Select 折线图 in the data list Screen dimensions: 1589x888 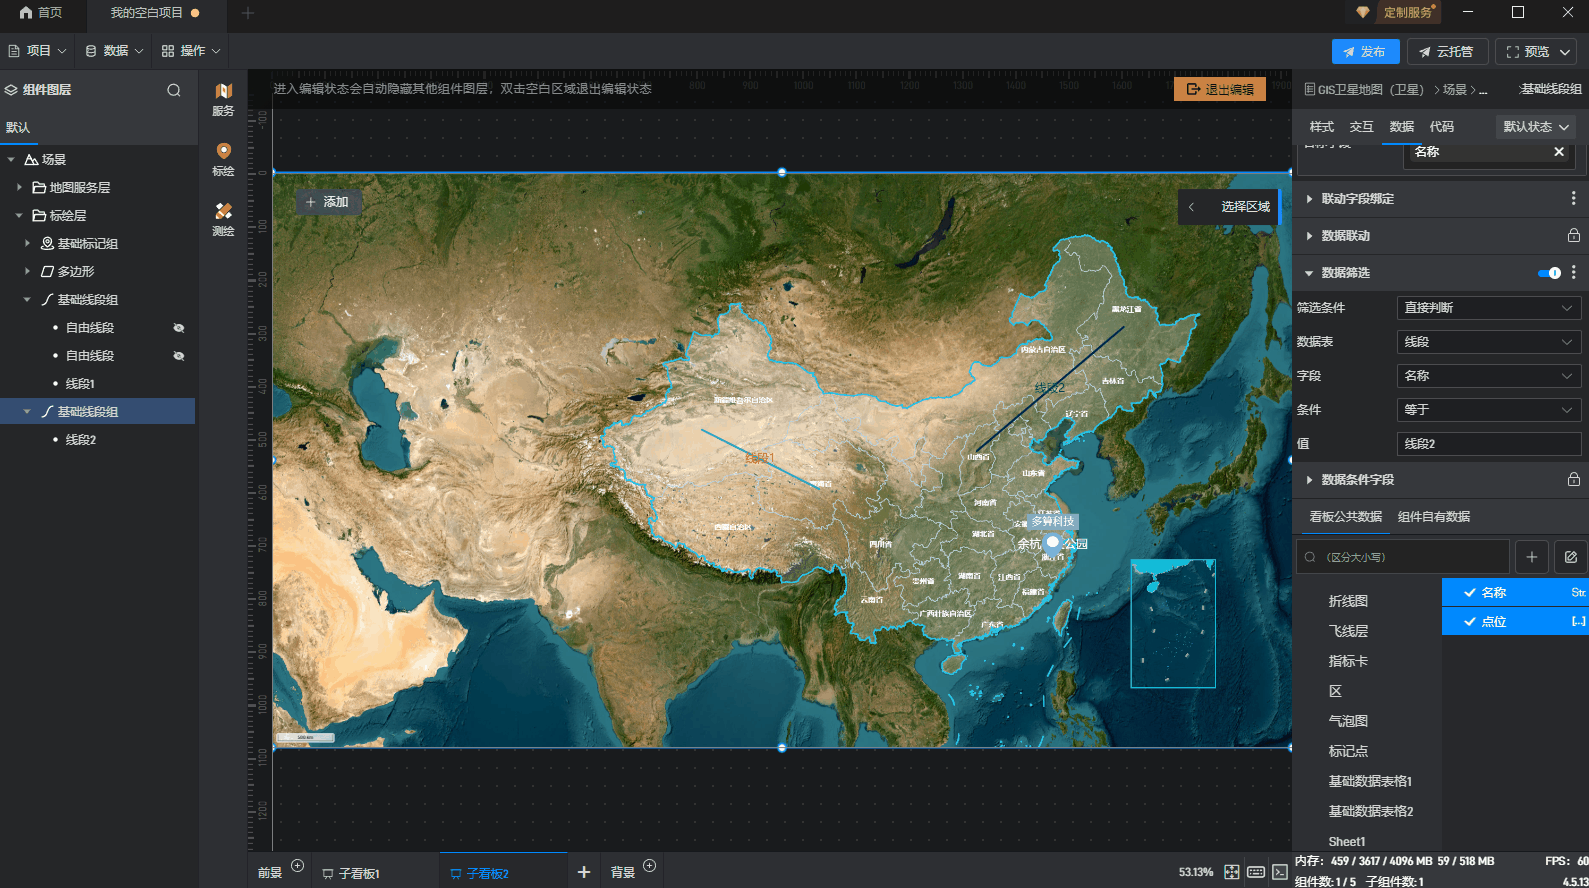[1348, 601]
